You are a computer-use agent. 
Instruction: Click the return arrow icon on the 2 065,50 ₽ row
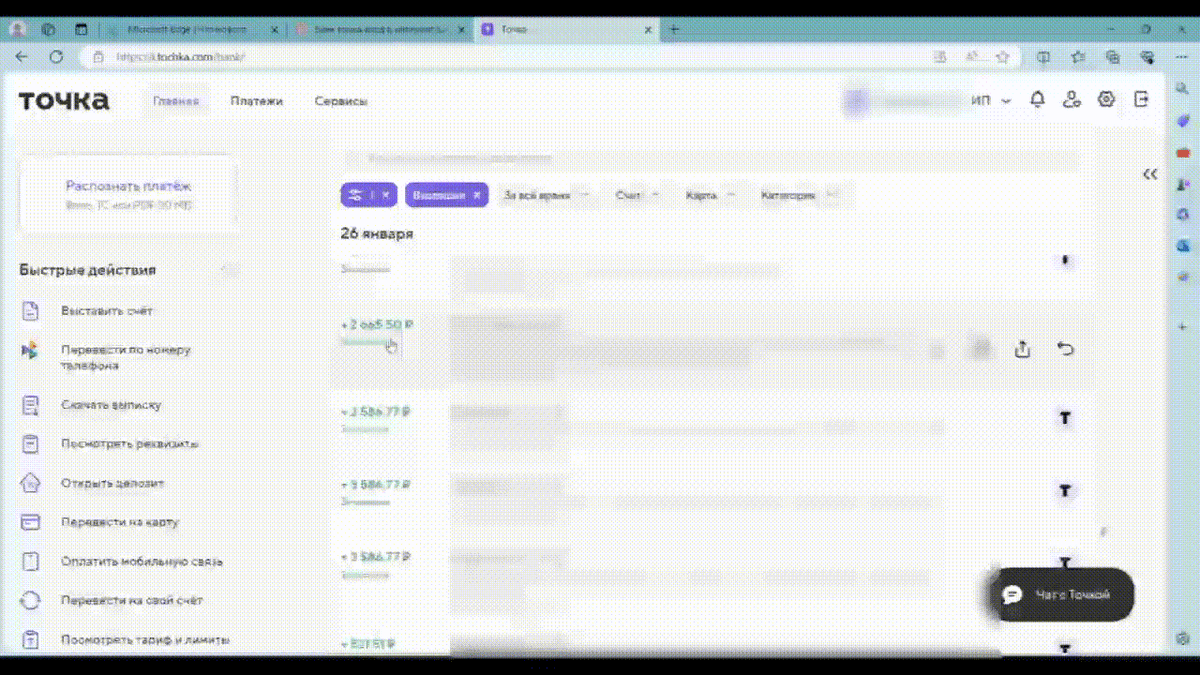[x=1065, y=349]
